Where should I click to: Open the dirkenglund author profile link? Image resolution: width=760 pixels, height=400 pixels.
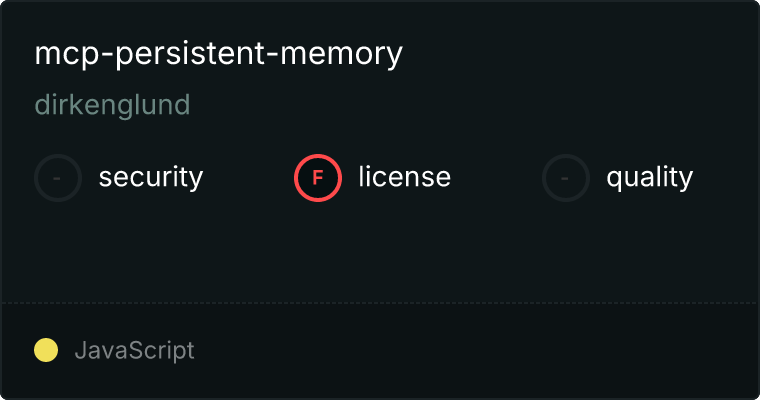click(x=112, y=105)
